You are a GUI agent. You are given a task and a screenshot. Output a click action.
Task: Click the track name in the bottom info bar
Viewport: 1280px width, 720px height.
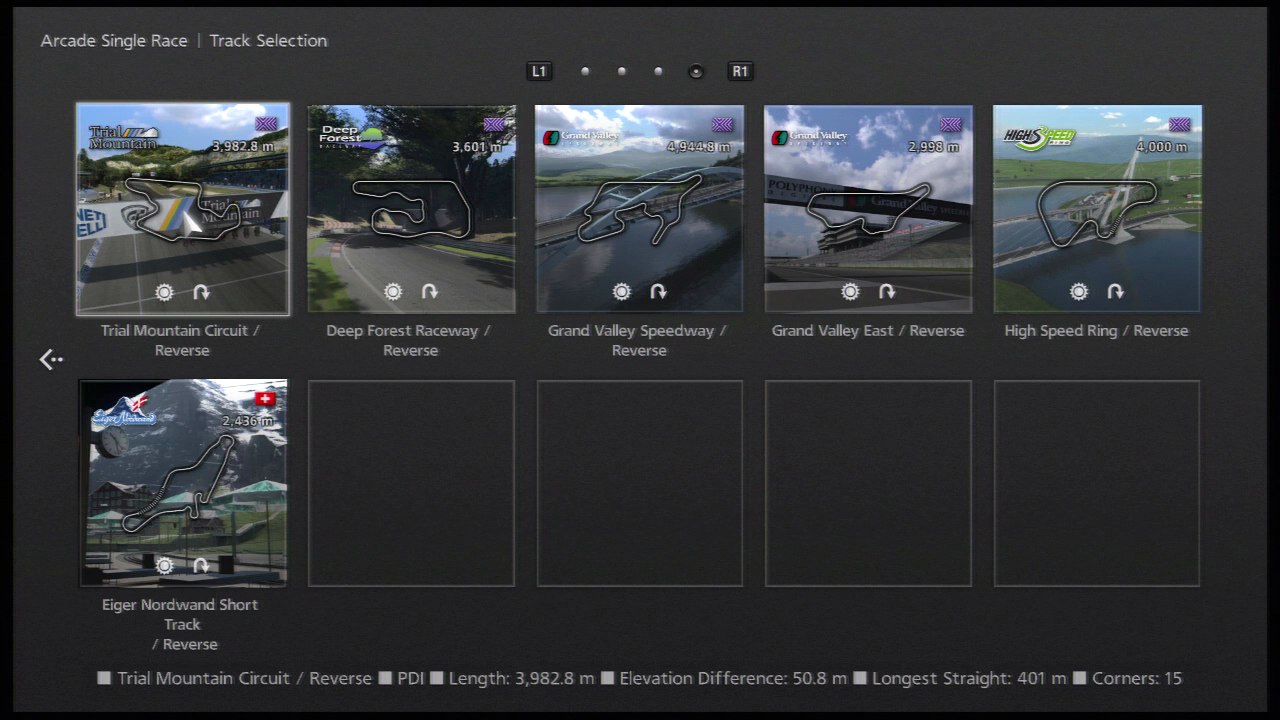click(244, 678)
